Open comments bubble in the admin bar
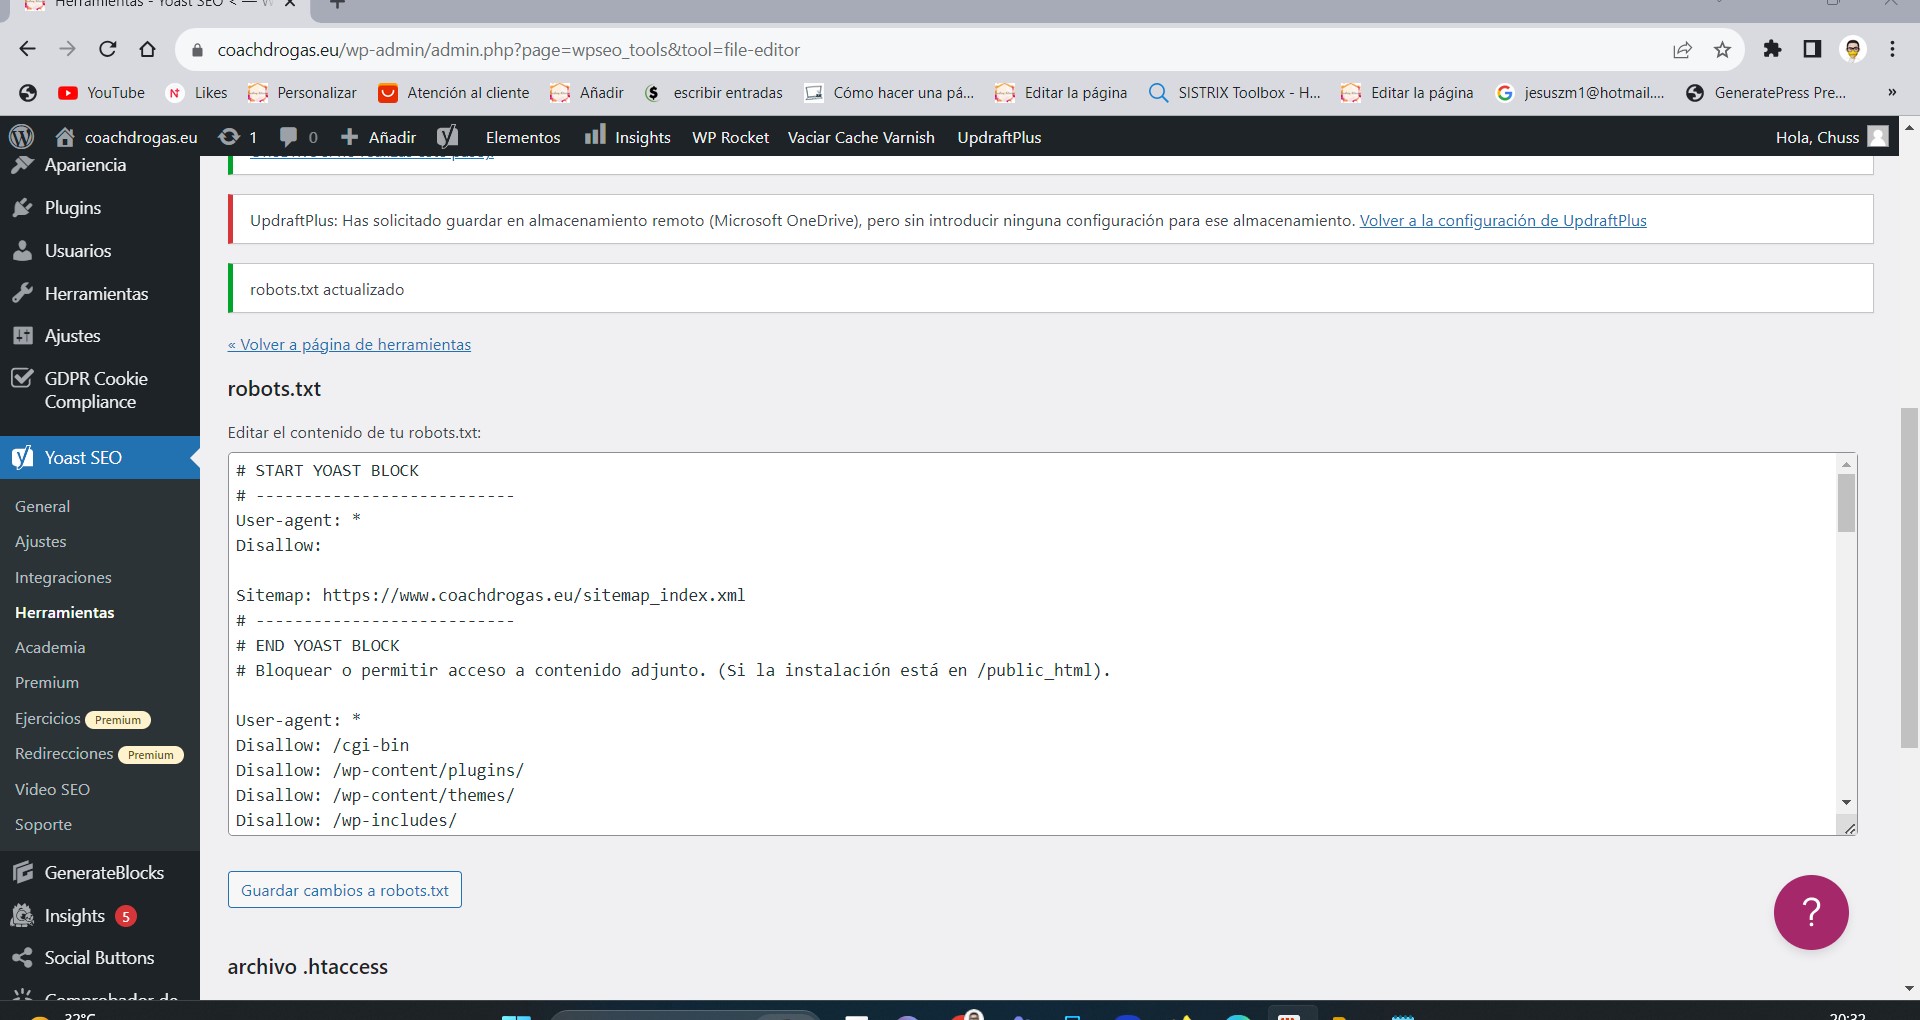1920x1020 pixels. [x=299, y=137]
